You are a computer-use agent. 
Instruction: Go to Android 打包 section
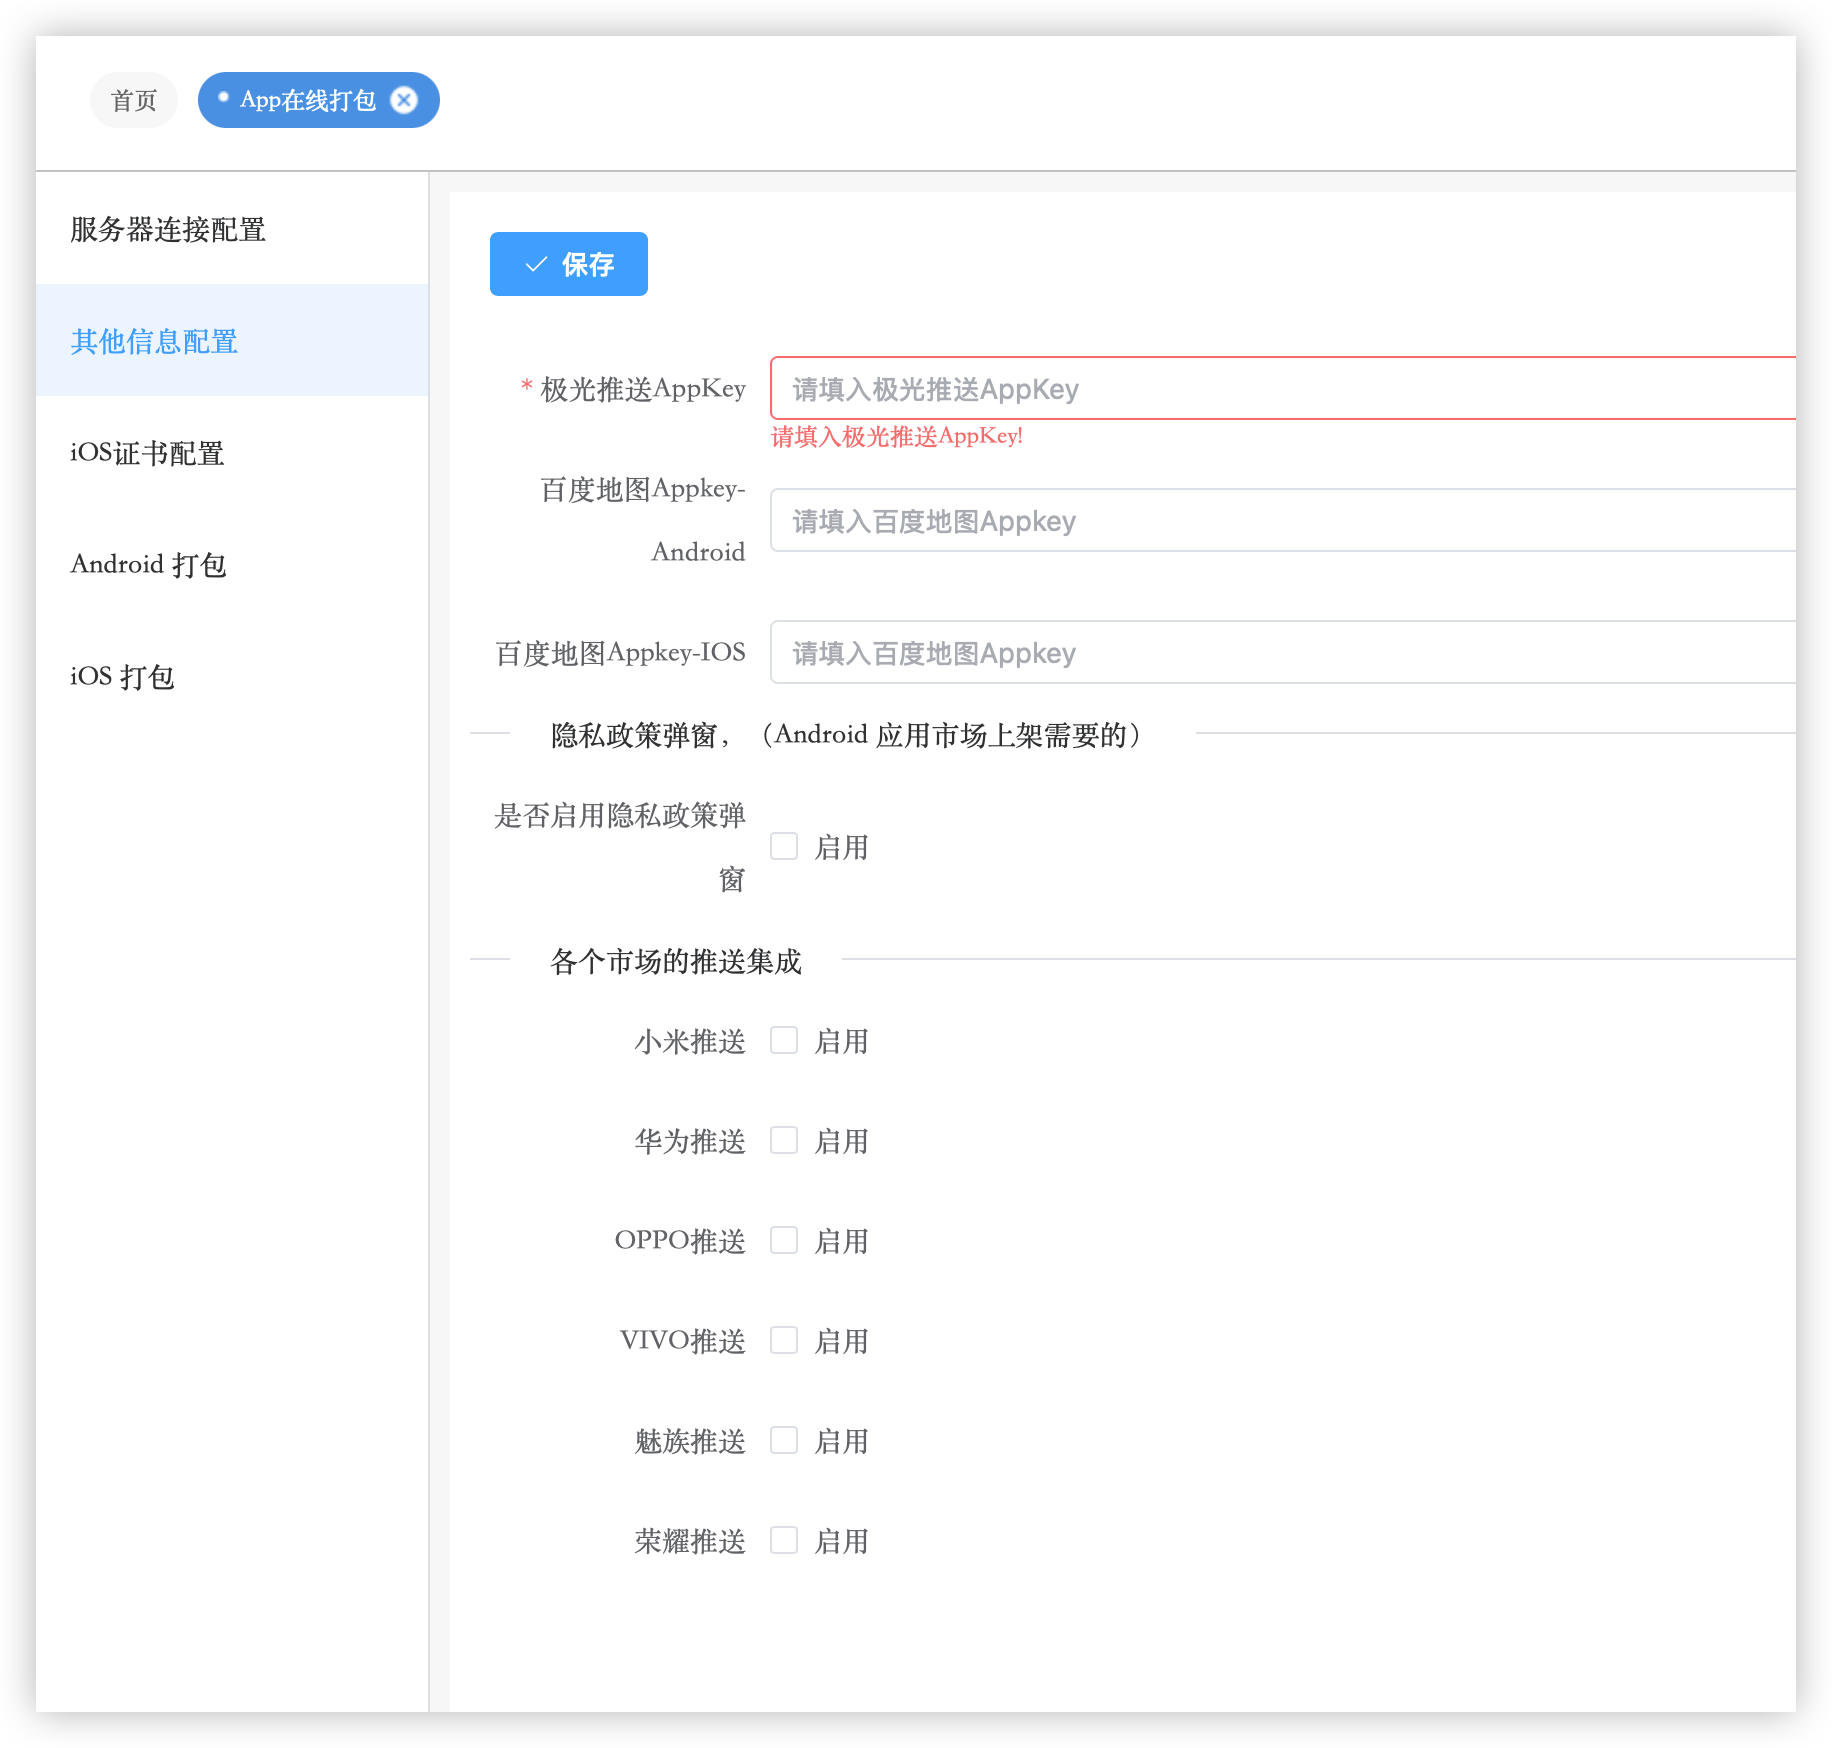tap(148, 565)
